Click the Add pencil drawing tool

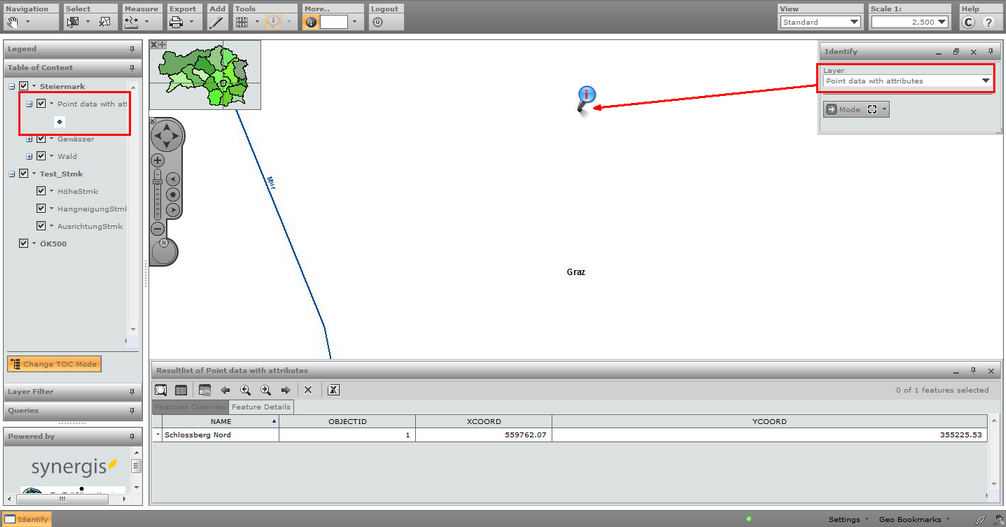217,22
